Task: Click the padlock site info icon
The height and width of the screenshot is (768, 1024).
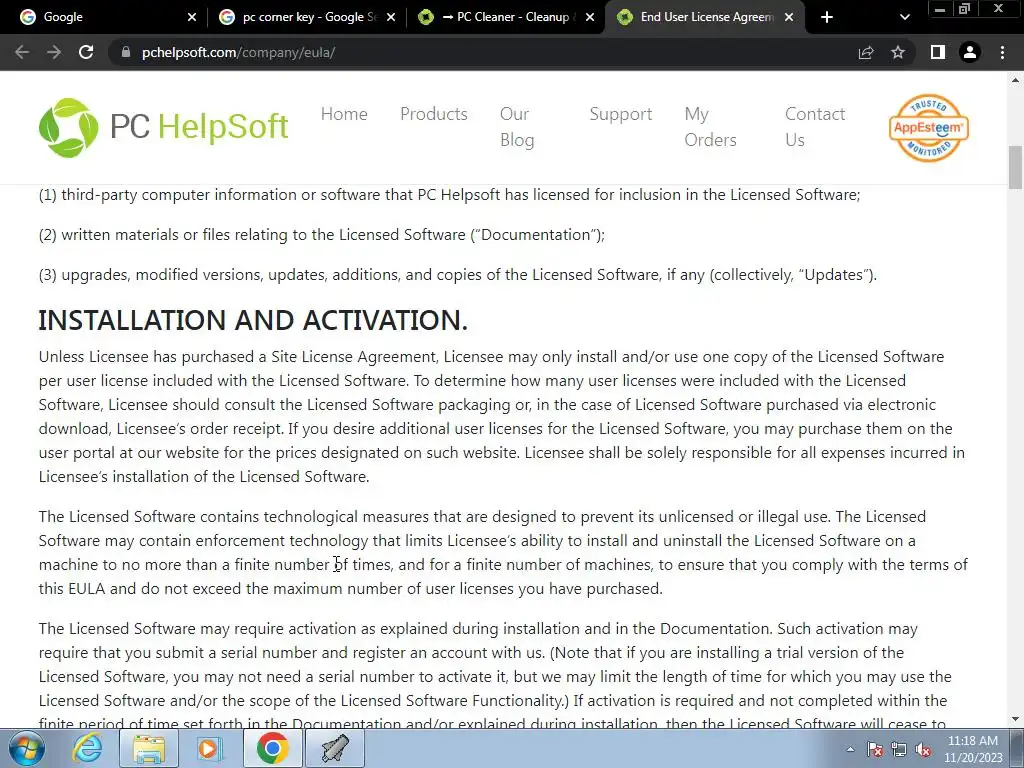Action: [x=126, y=52]
